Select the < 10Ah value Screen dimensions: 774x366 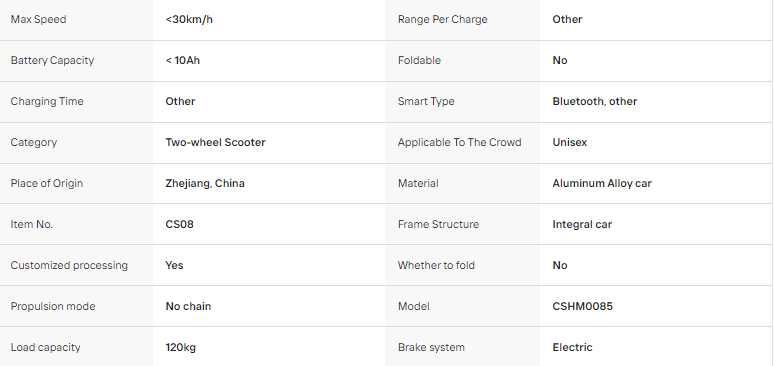183,60
